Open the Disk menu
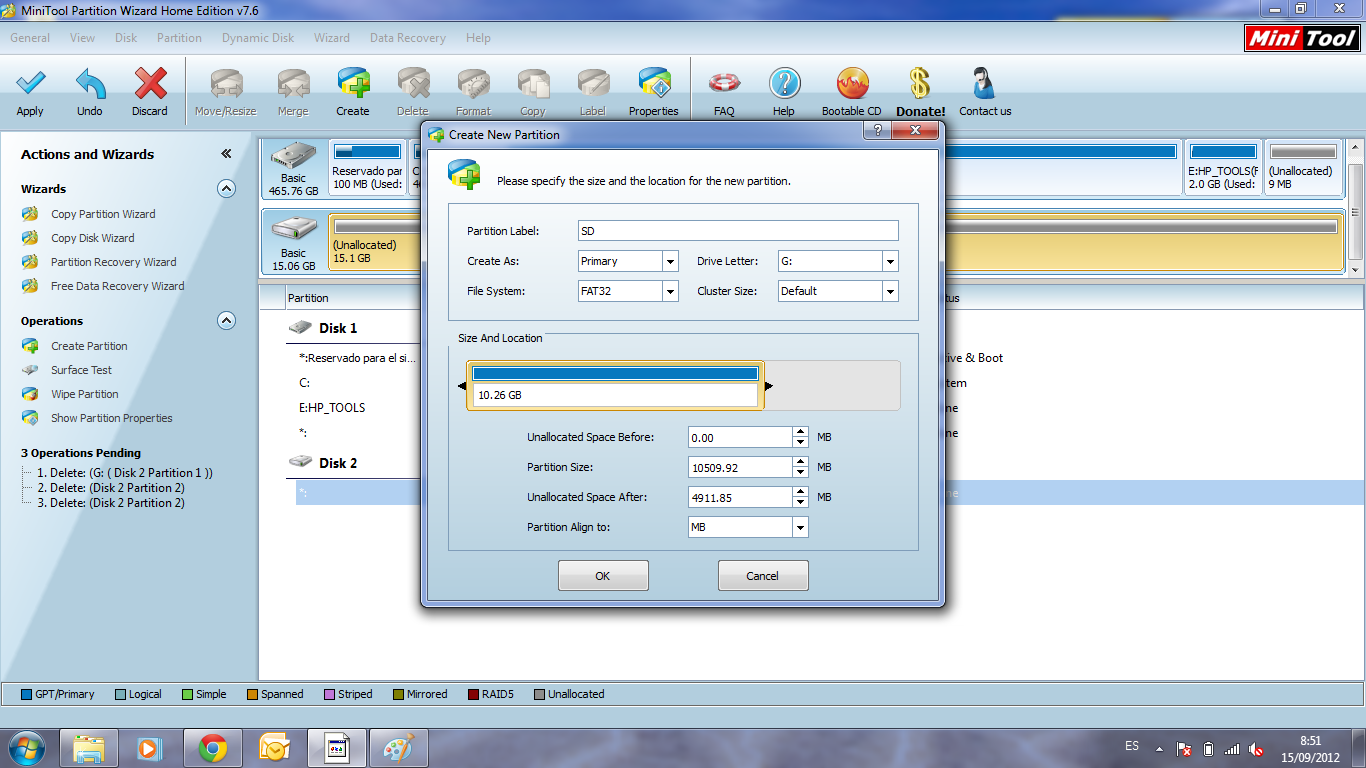Viewport: 1366px width, 768px height. pos(126,38)
